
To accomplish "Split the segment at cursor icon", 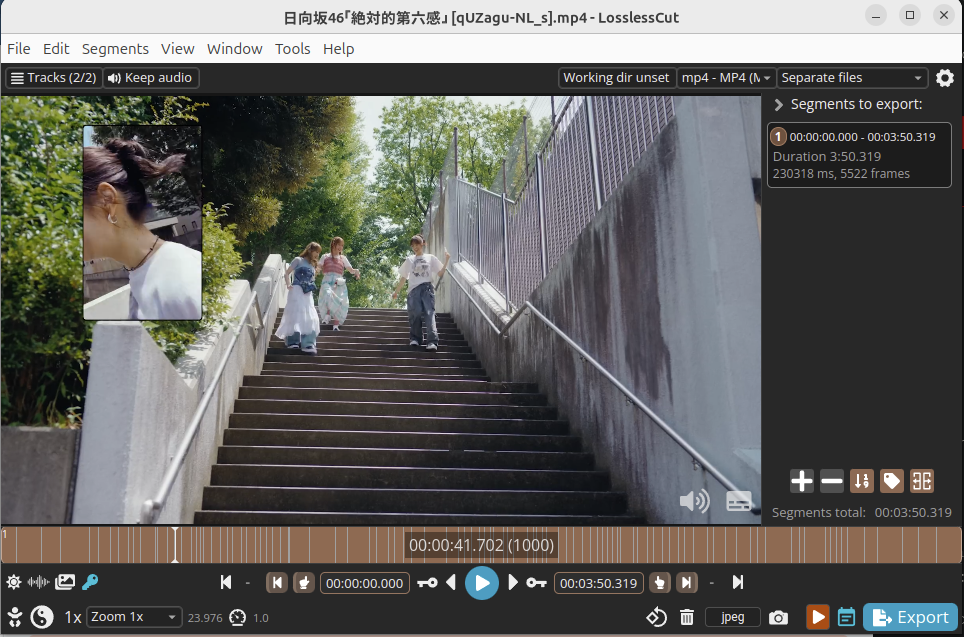I will pos(922,481).
